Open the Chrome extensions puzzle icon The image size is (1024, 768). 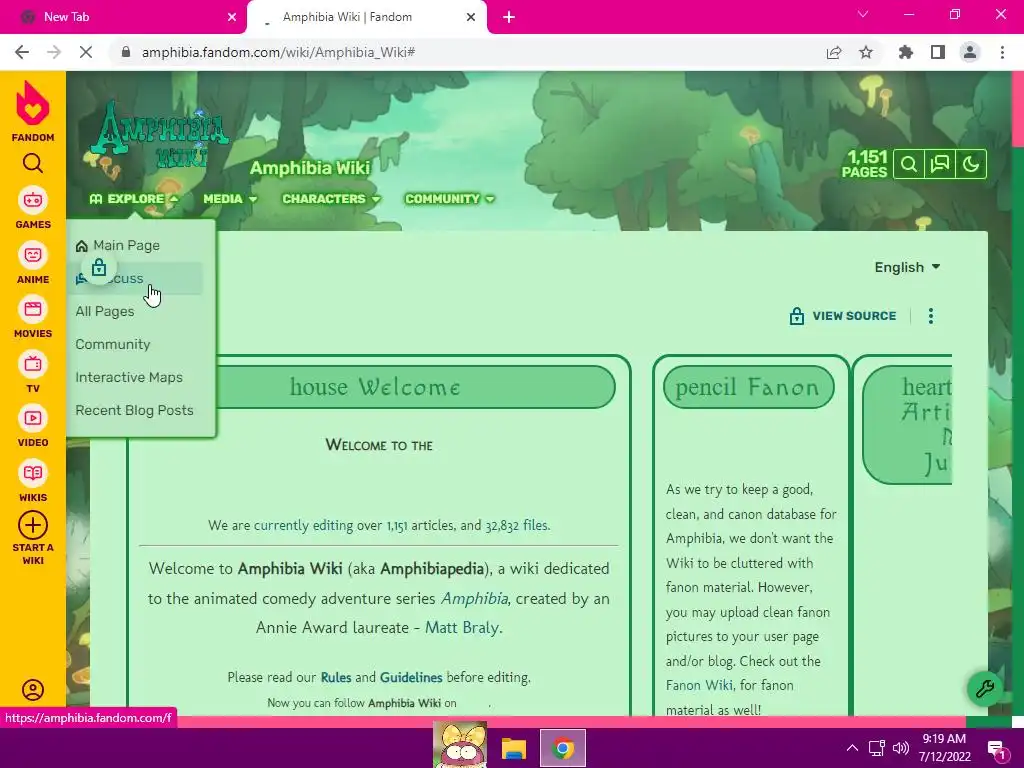[905, 52]
